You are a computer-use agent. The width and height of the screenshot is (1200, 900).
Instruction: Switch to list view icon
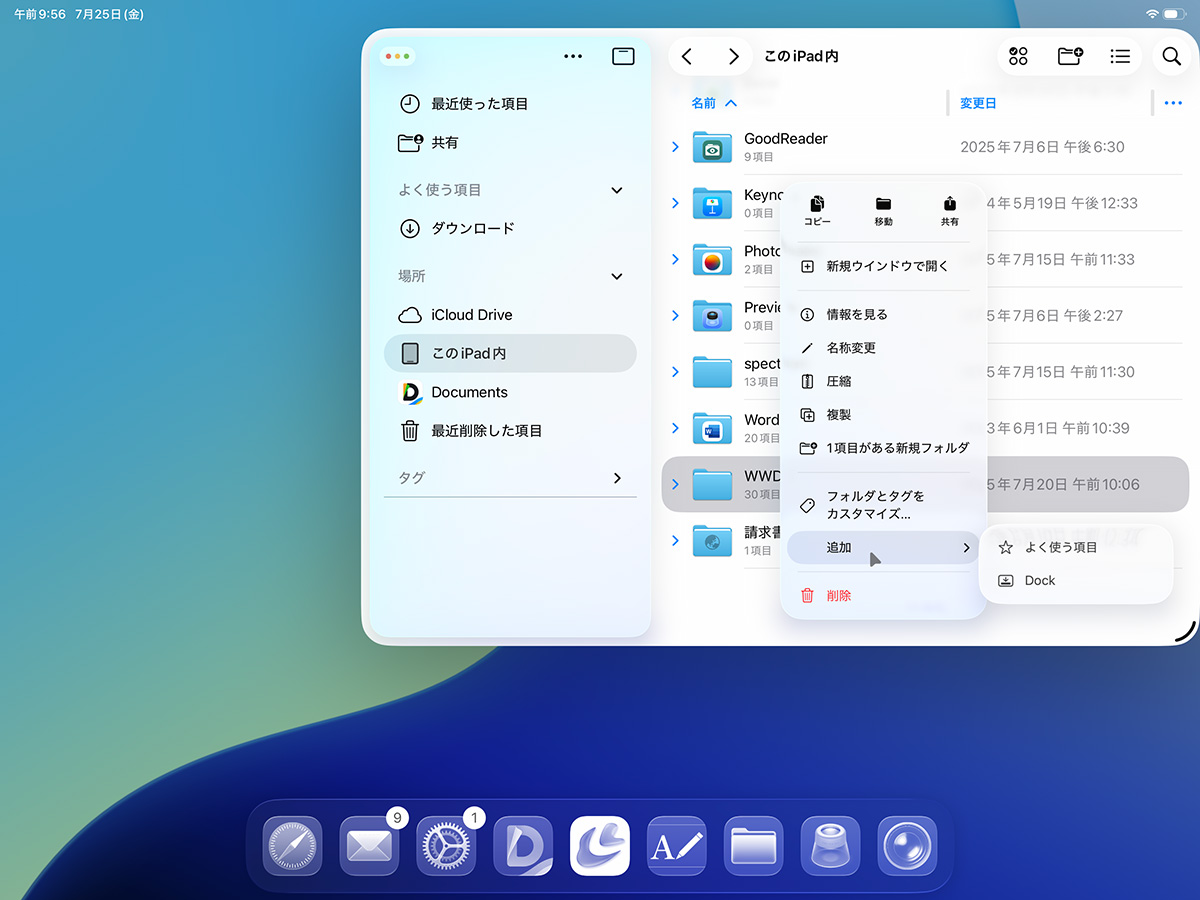(x=1120, y=57)
